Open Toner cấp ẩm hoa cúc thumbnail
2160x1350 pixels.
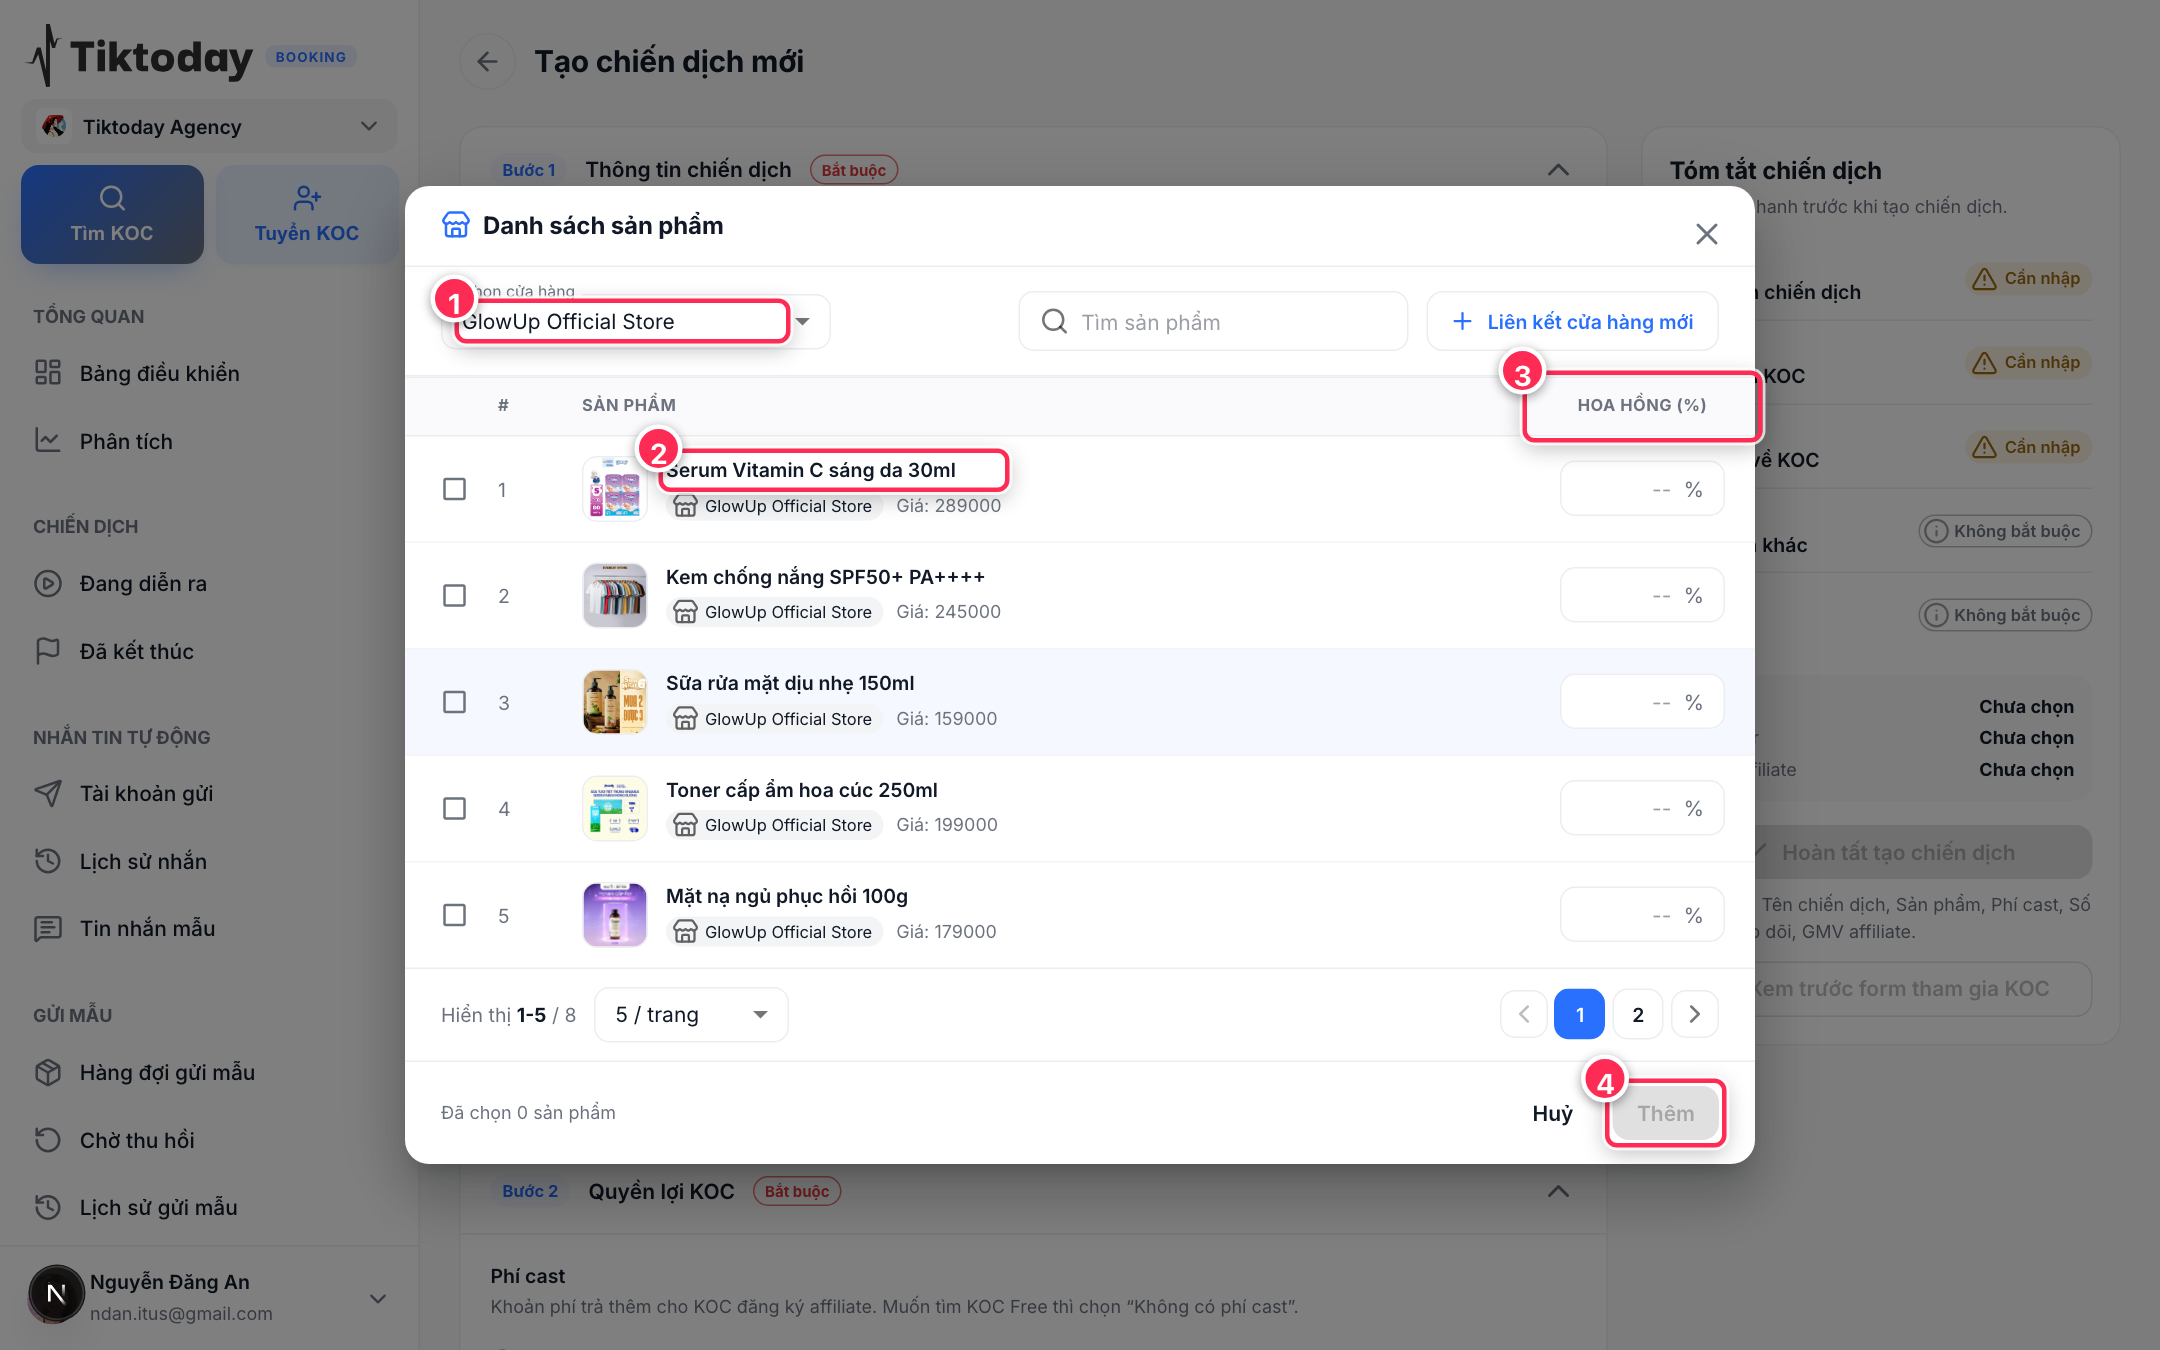[615, 808]
